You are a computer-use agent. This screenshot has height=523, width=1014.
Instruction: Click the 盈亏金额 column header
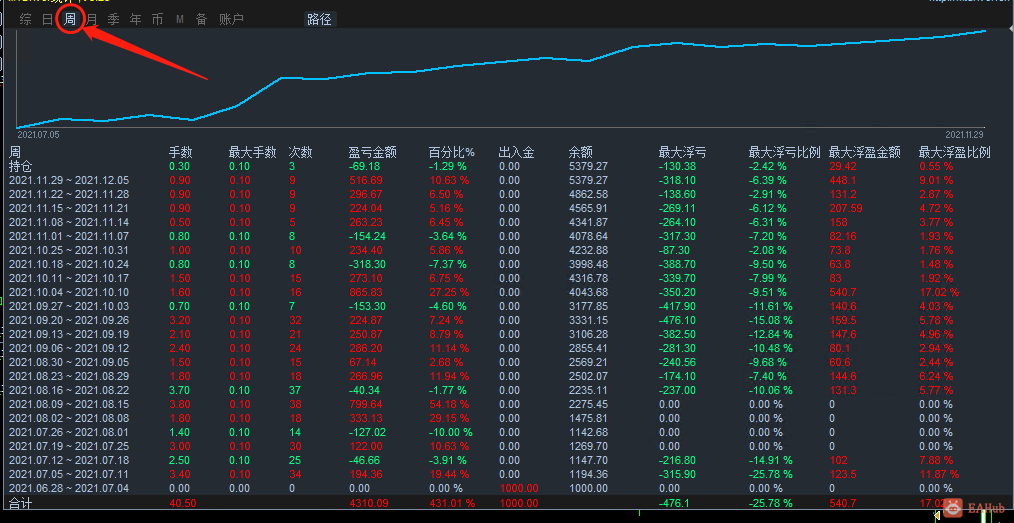[x=372, y=153]
